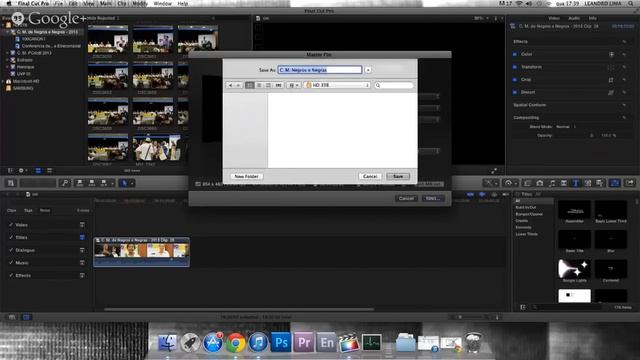Toggle the Color effect checkbox
The width and height of the screenshot is (640, 360).
click(515, 54)
